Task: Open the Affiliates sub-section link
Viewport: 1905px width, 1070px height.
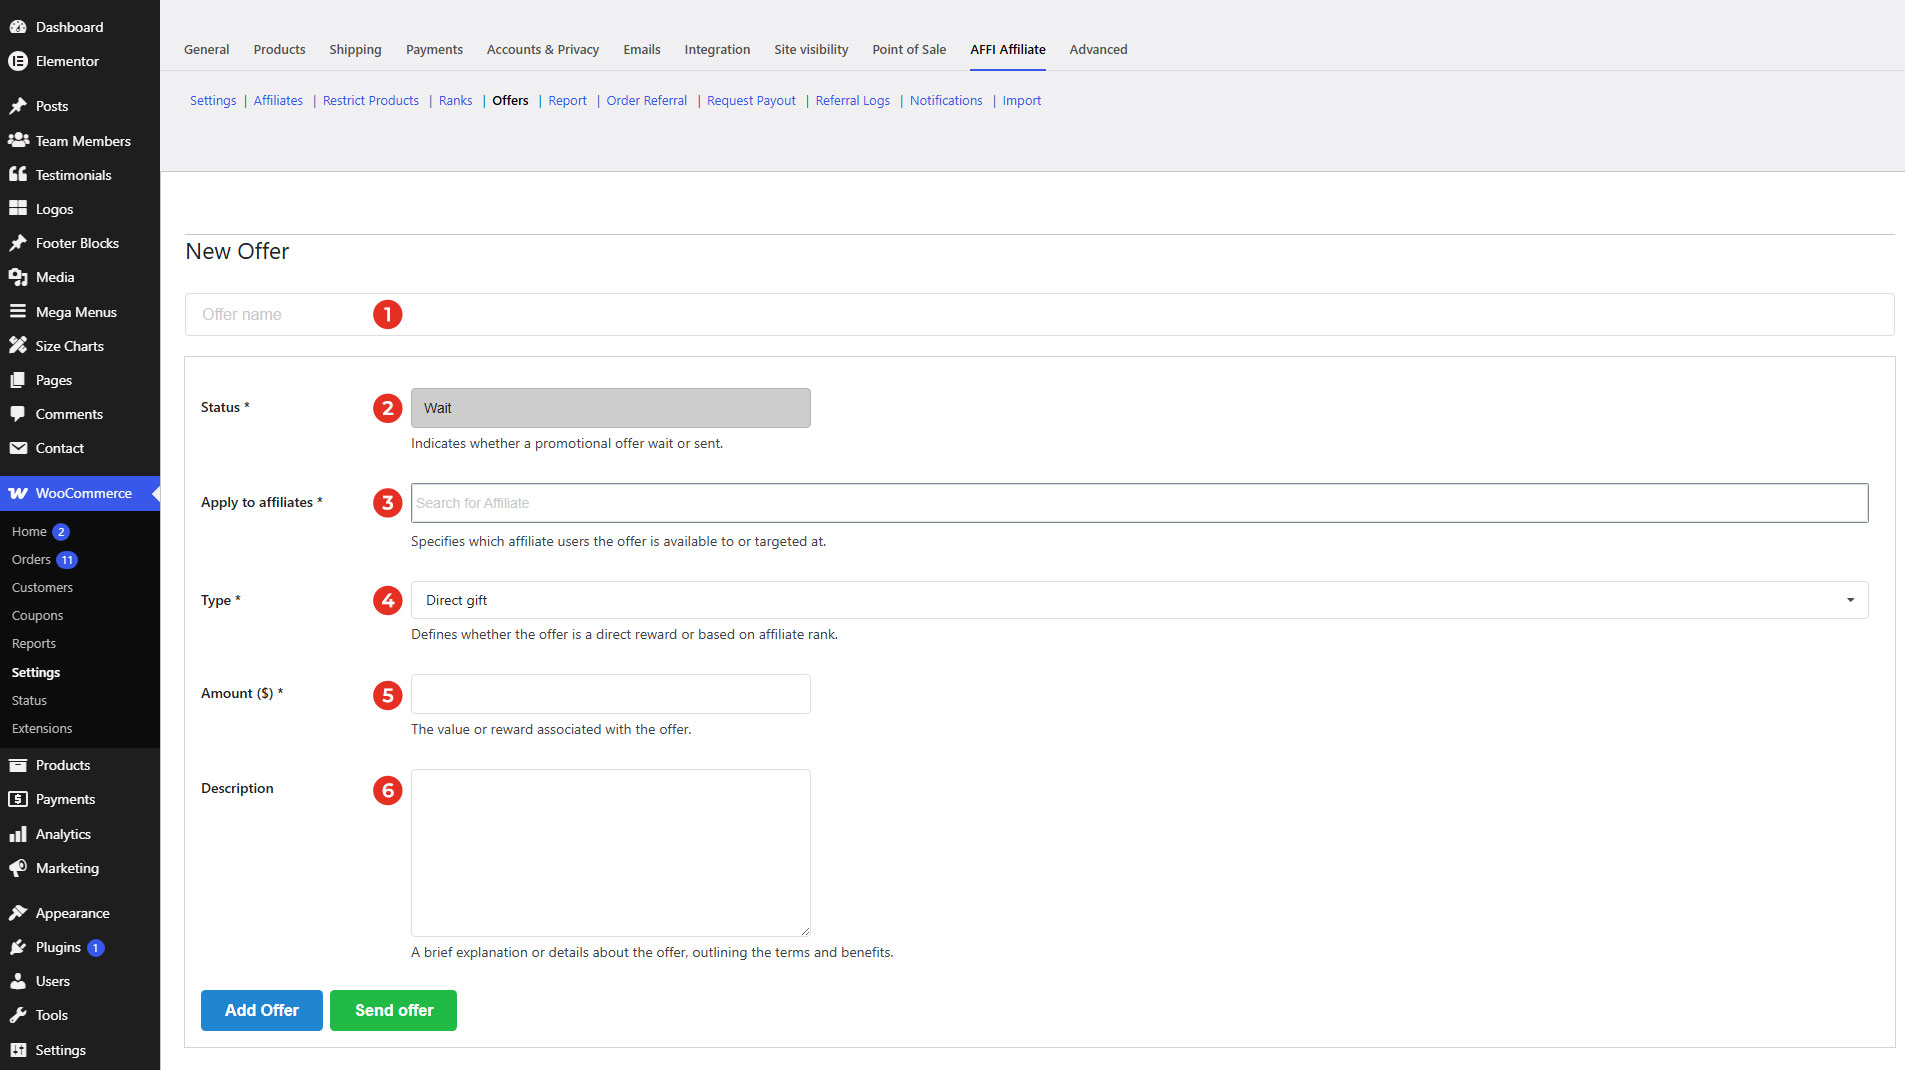Action: point(278,100)
